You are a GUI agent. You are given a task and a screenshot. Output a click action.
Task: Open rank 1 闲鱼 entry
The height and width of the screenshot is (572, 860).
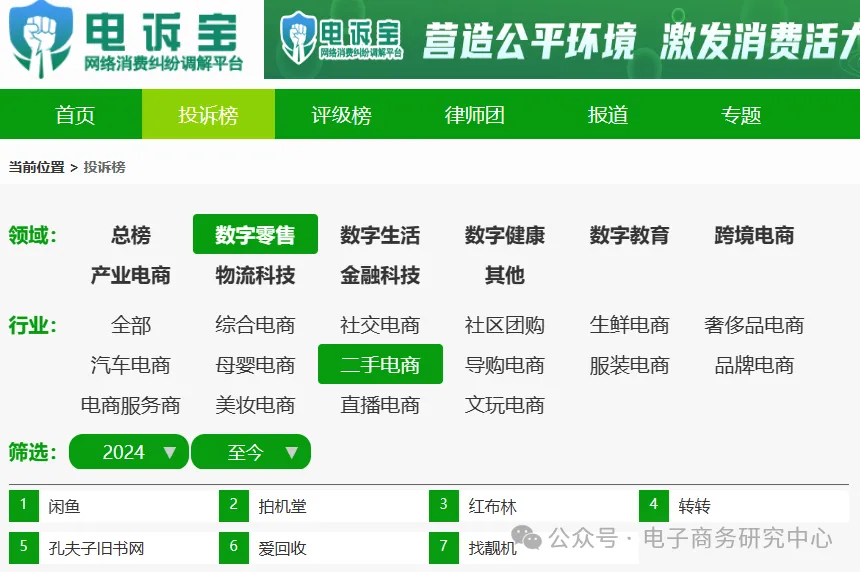[114, 506]
